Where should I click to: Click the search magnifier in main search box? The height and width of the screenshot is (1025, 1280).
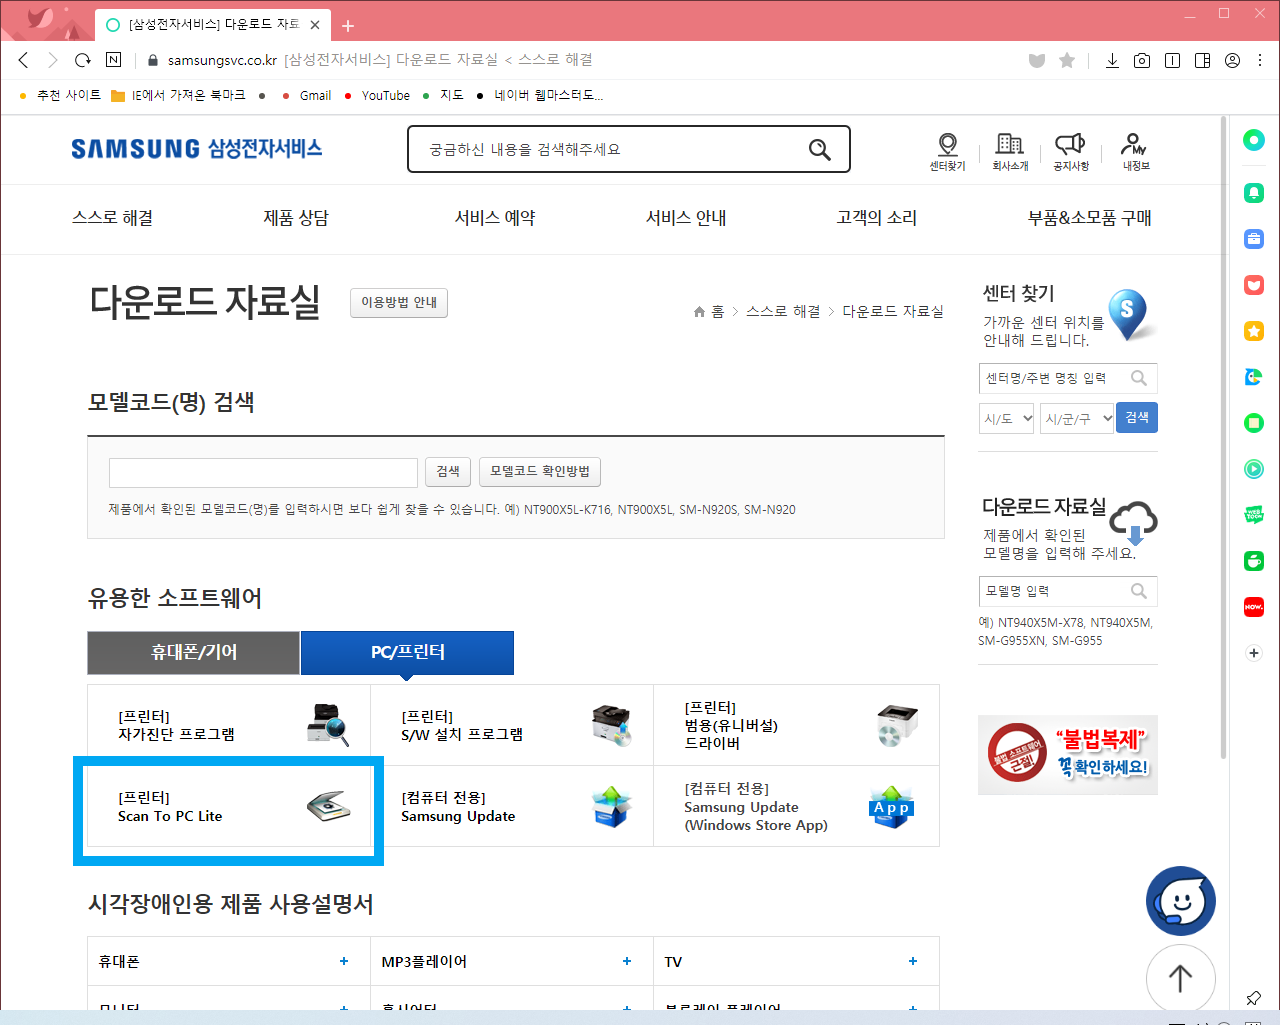pyautogui.click(x=820, y=150)
